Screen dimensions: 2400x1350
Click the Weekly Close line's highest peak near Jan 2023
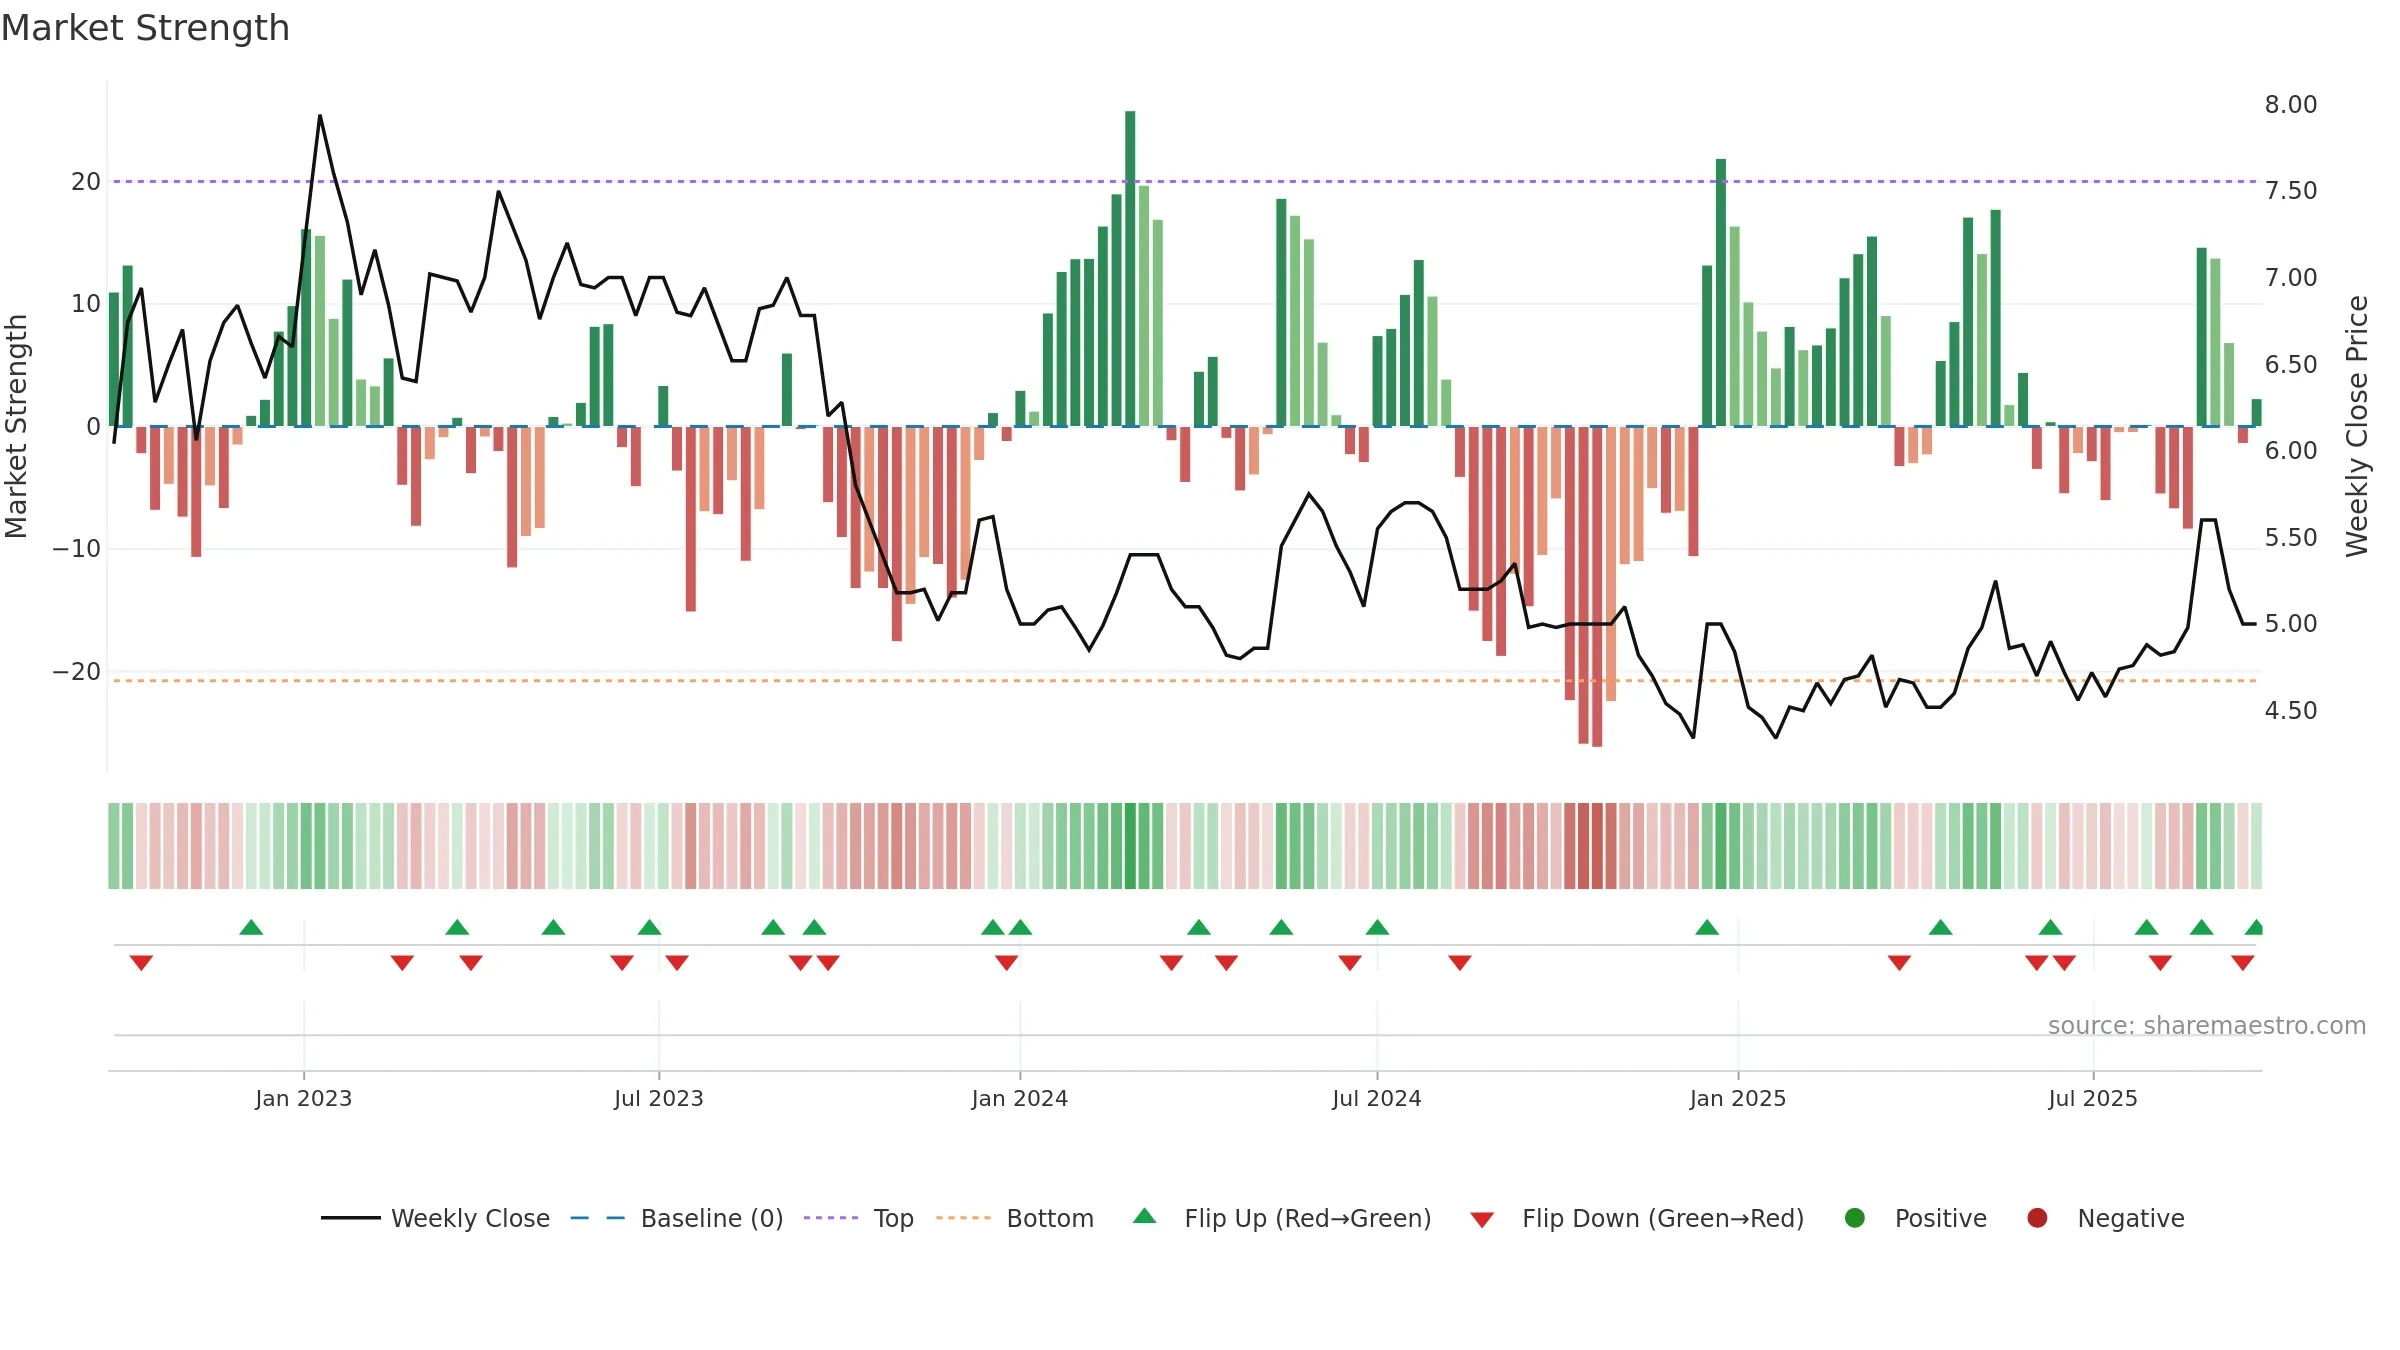pos(320,116)
